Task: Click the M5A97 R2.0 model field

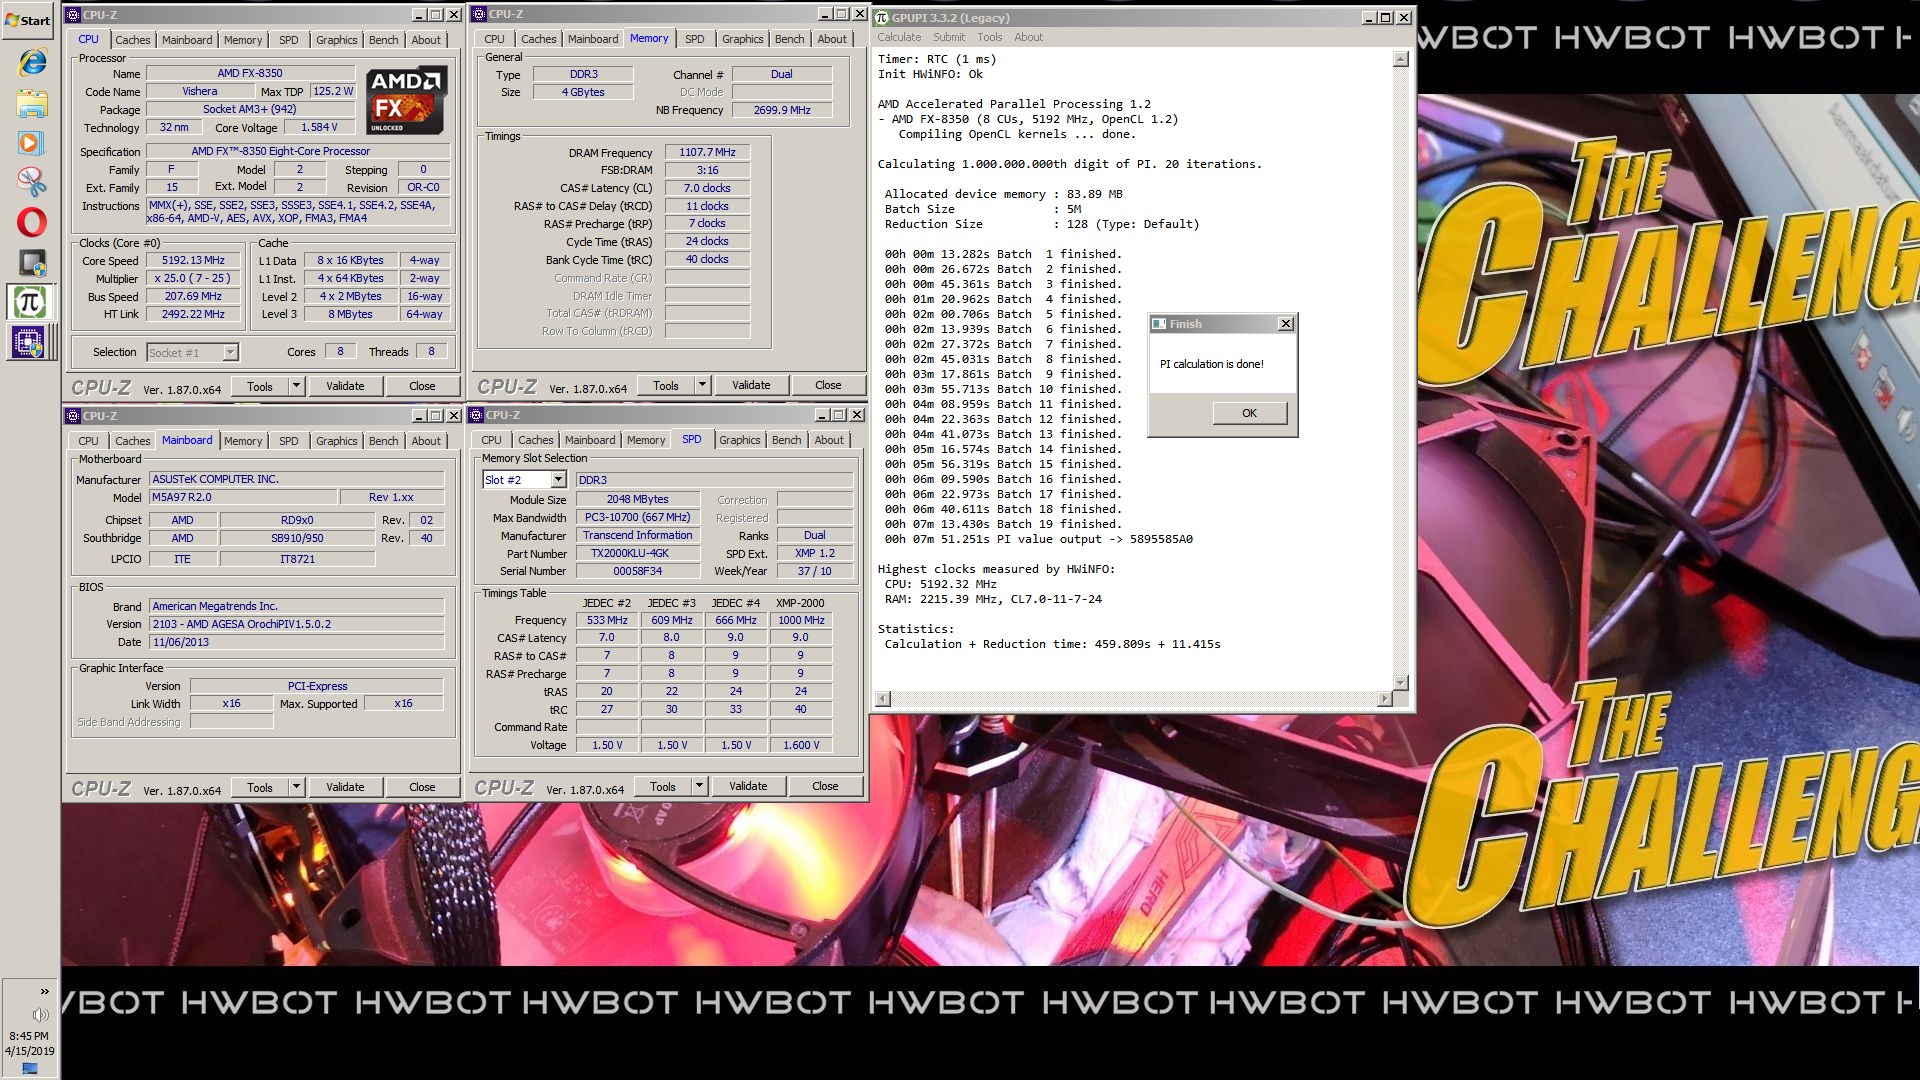Action: (243, 497)
